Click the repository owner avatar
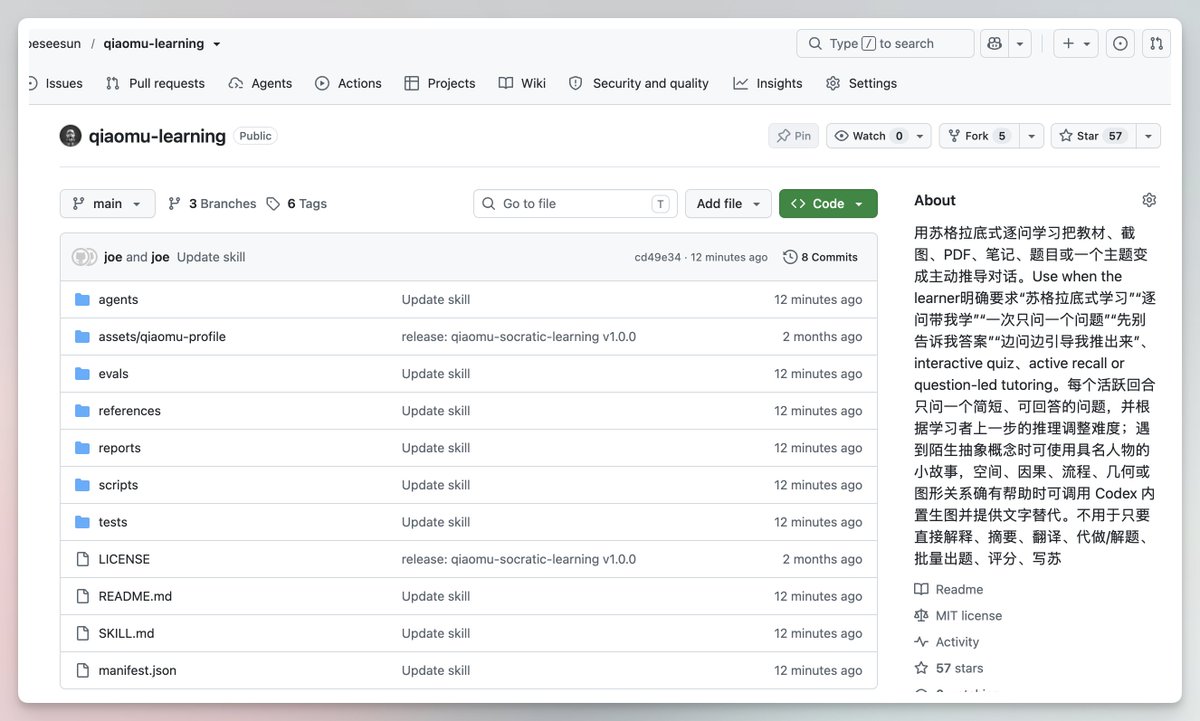The height and width of the screenshot is (721, 1200). point(70,136)
